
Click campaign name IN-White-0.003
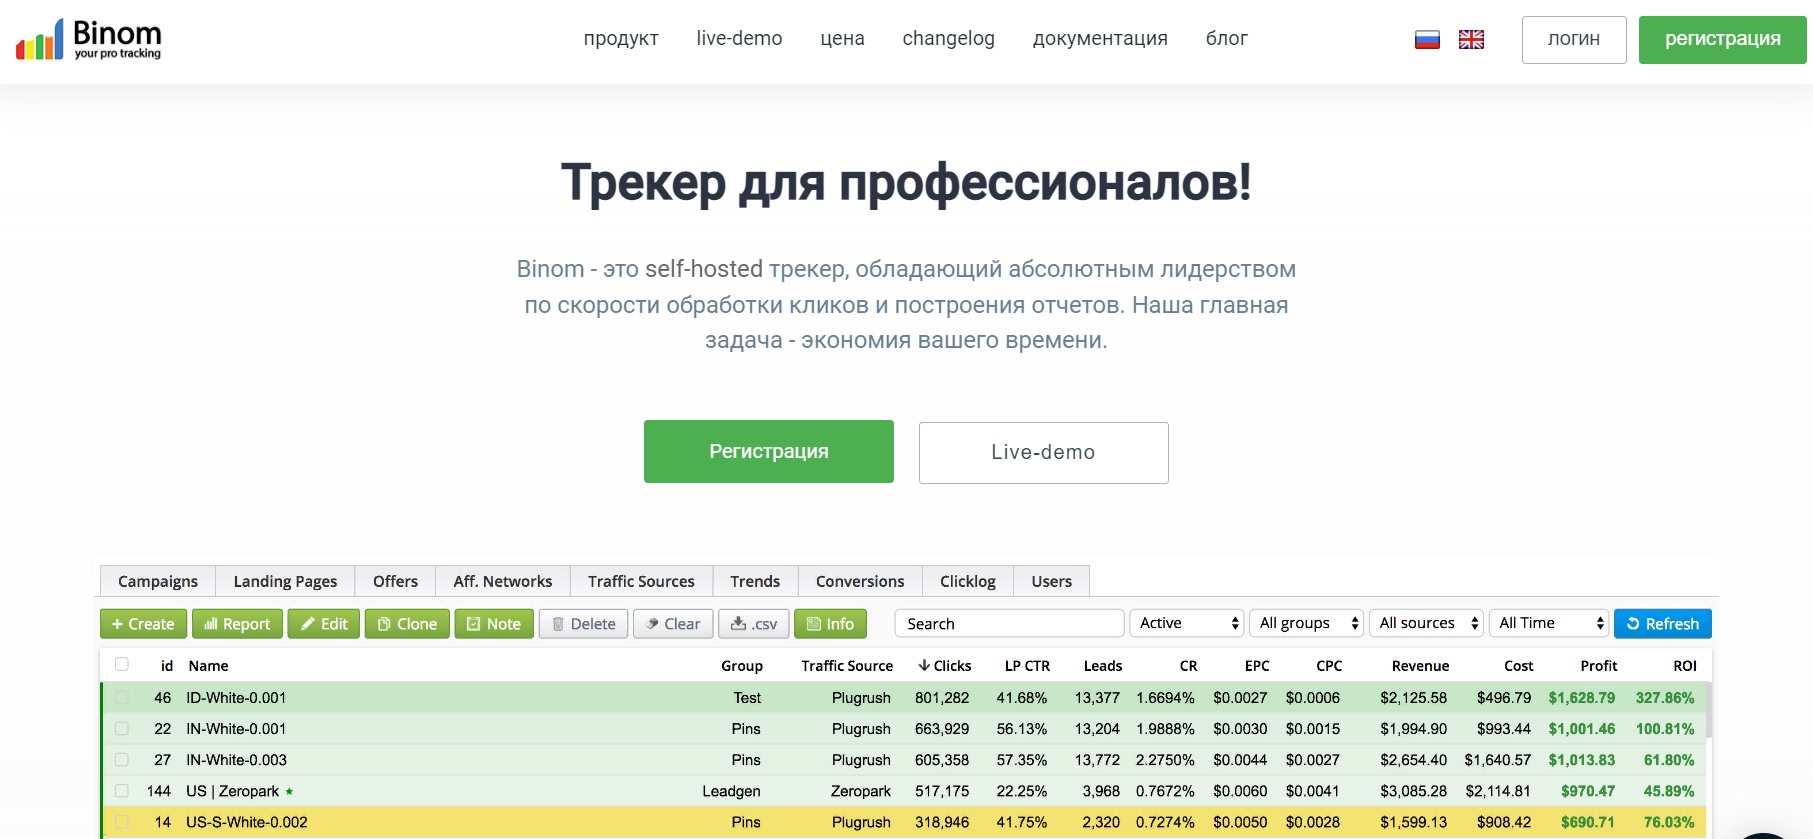click(x=236, y=759)
